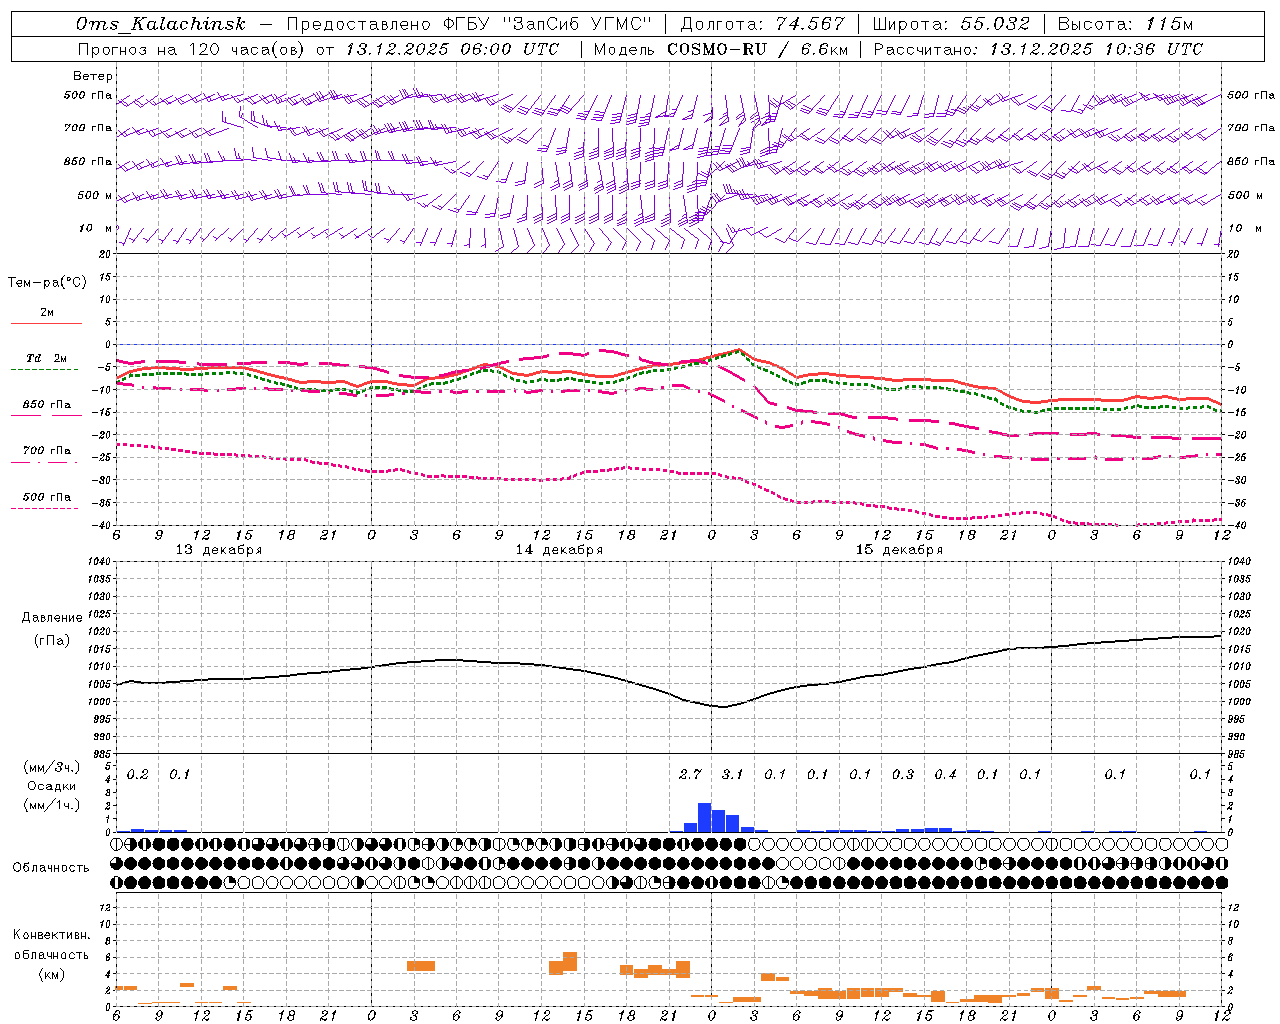Click the Конвективн. облачность panel label
The height and width of the screenshot is (1024, 1280).
pos(51,945)
